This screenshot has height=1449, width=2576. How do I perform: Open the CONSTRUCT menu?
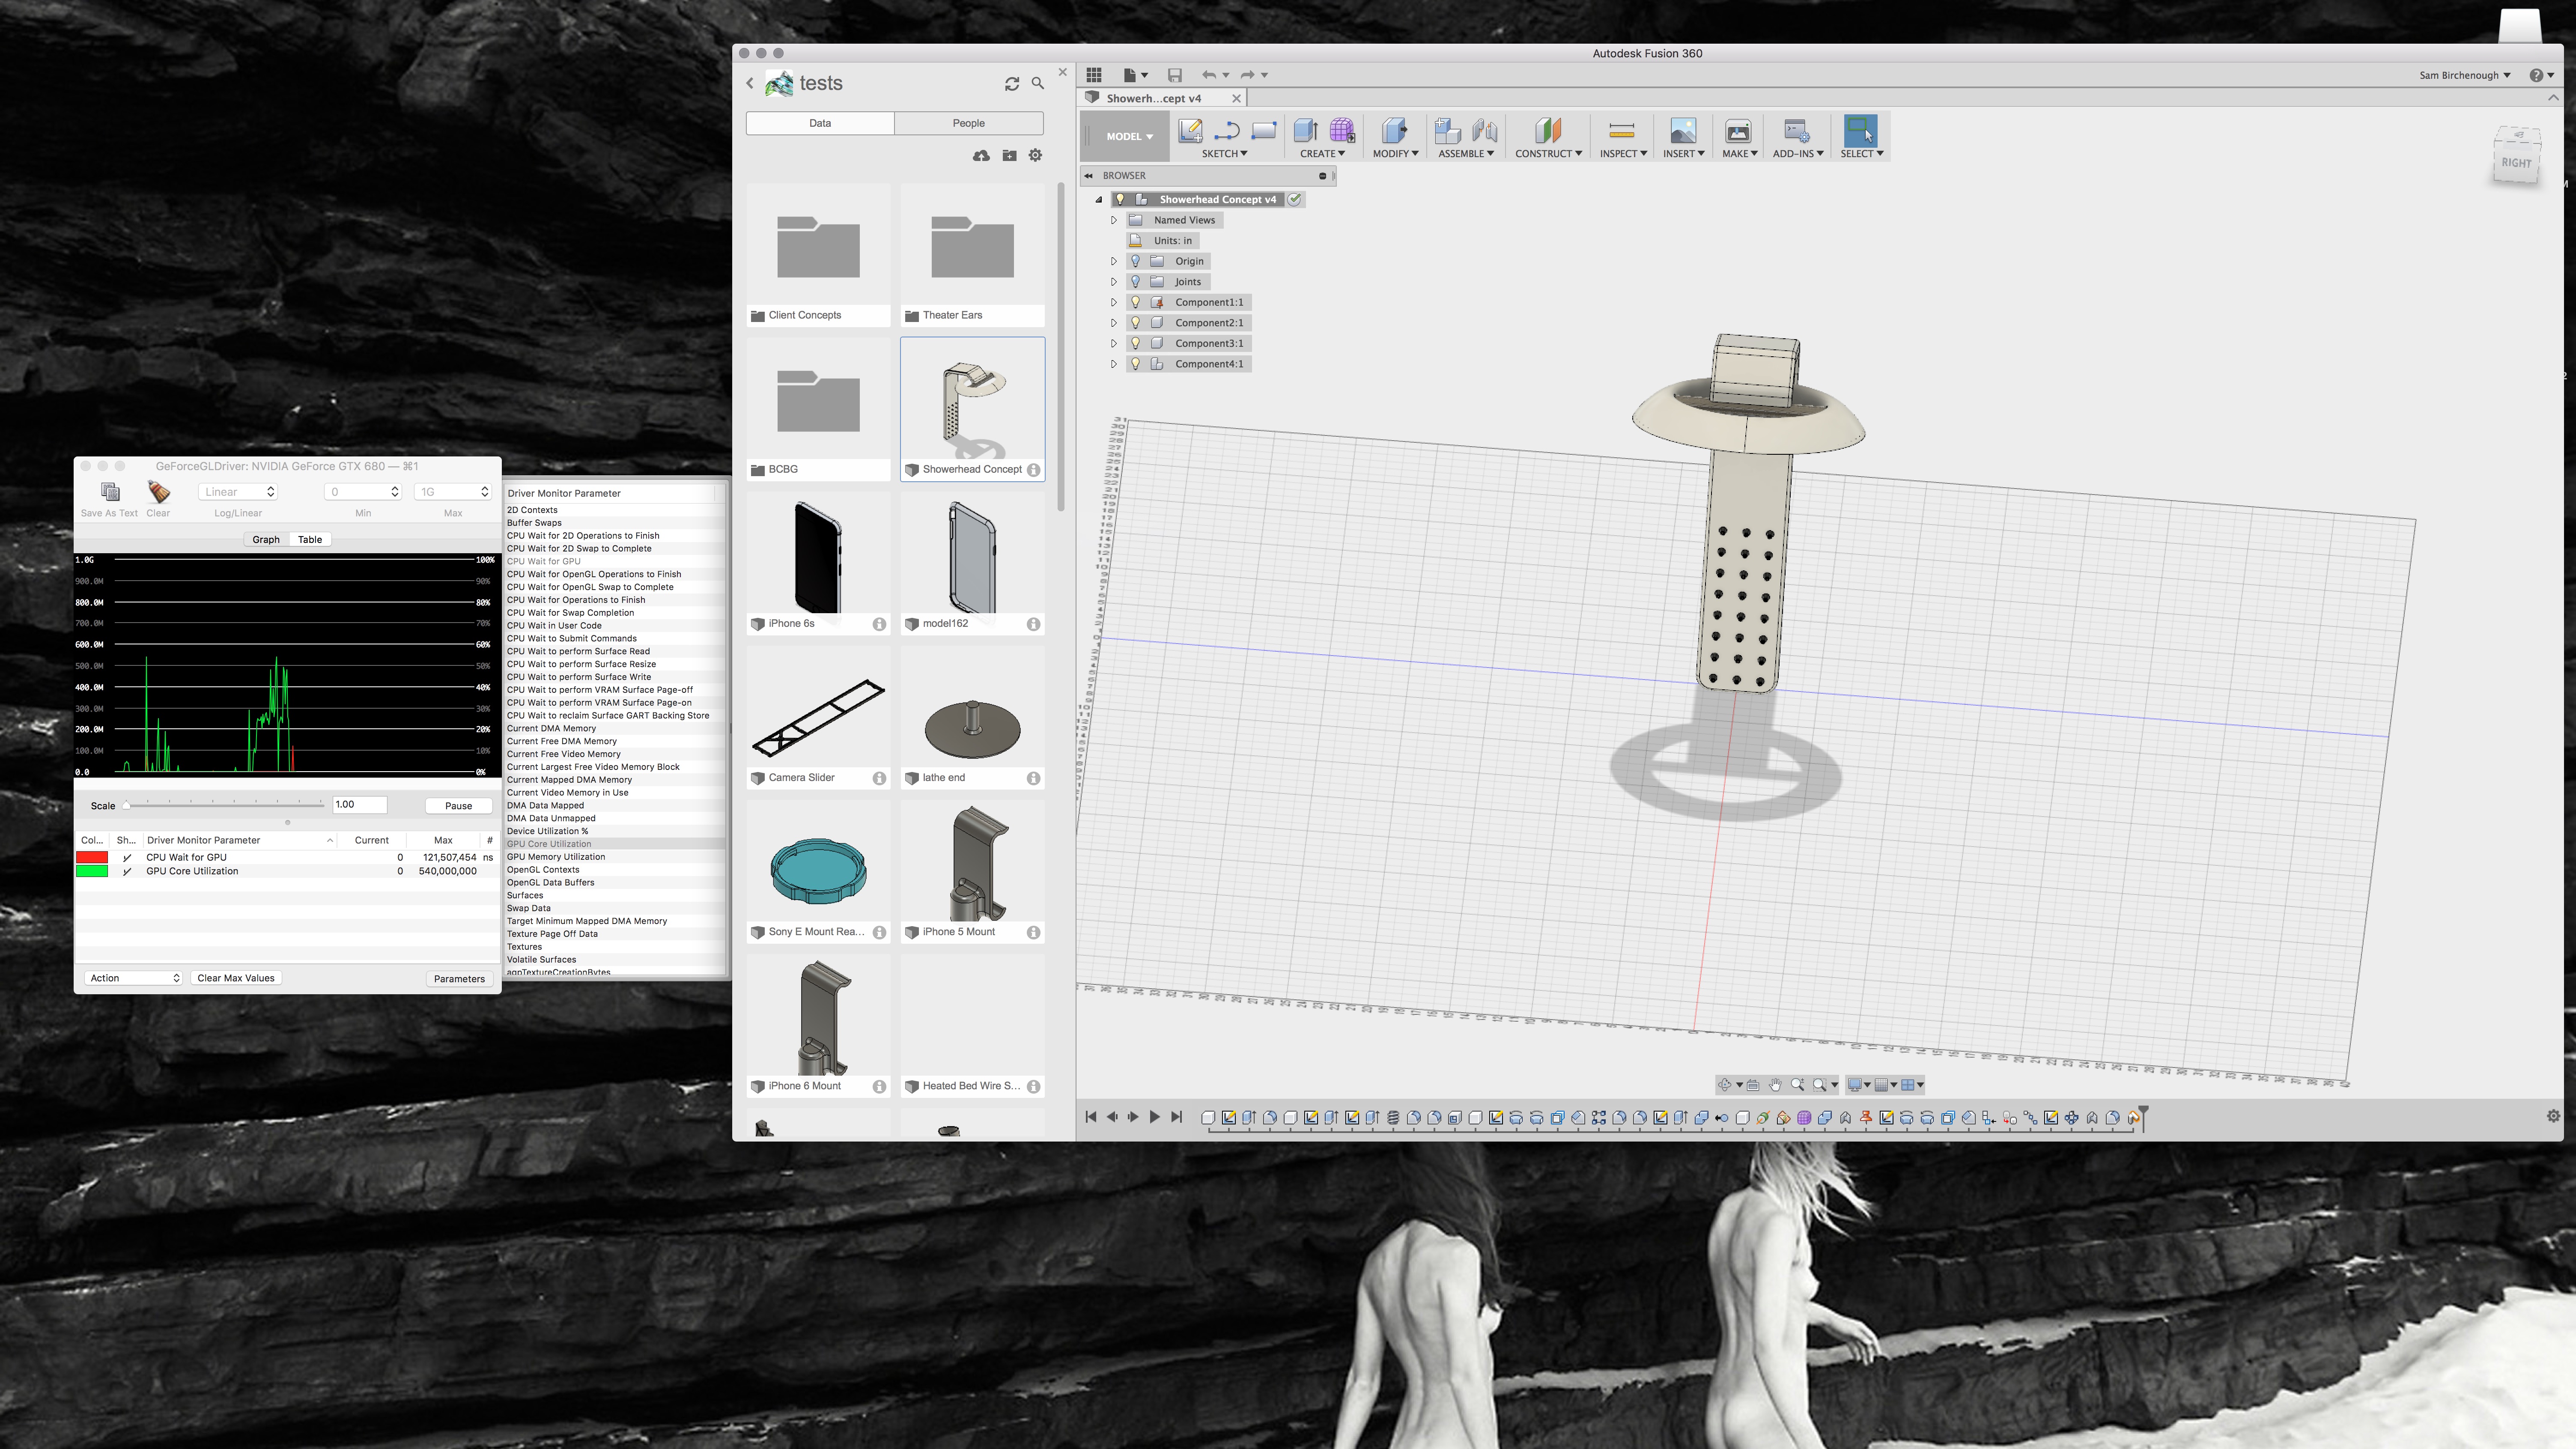click(1548, 154)
